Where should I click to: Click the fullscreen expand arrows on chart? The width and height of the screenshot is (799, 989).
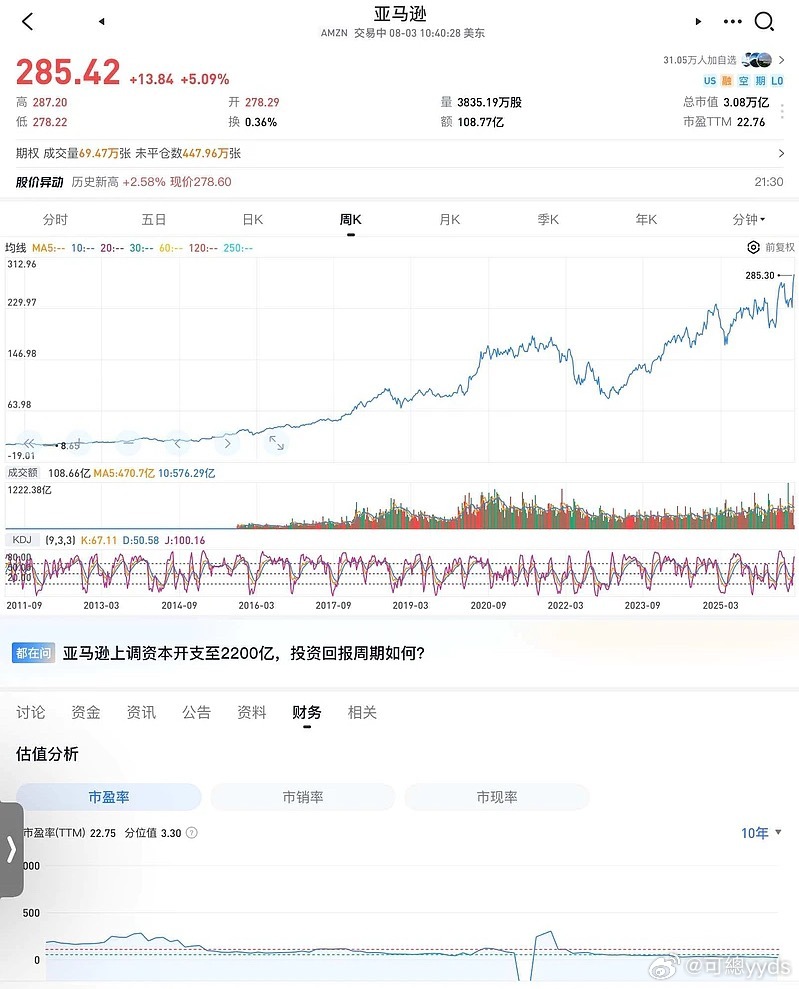[276, 443]
